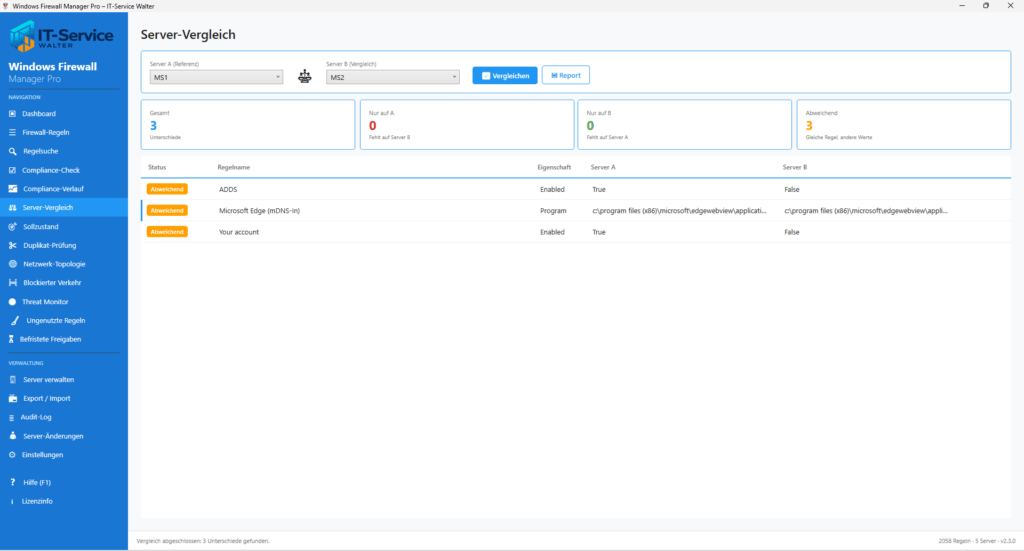
Task: Select Export / Import entry
Action: [64, 398]
